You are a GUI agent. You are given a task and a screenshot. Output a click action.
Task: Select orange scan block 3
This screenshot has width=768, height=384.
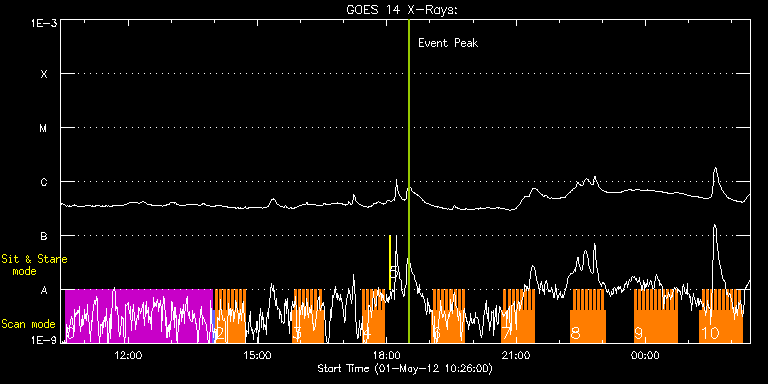coord(309,316)
